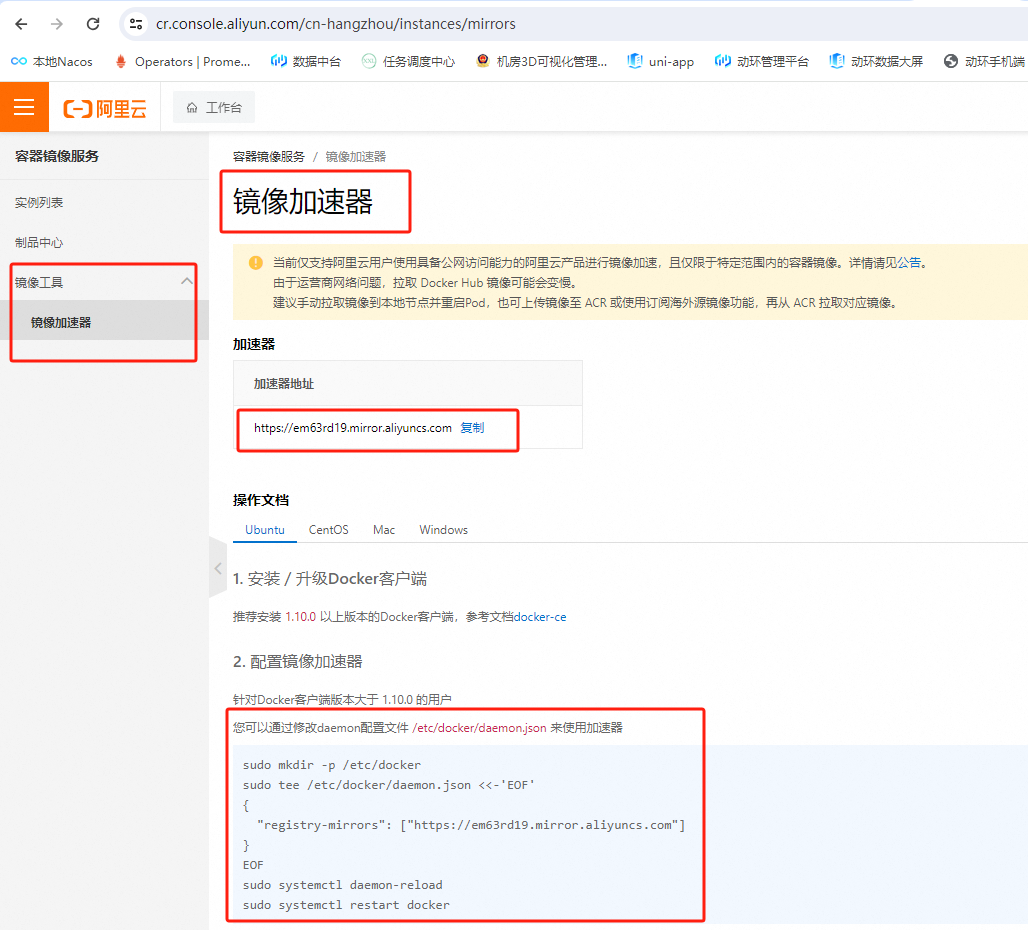This screenshot has width=1028, height=930.
Task: Focus the address bar URL
Action: tap(335, 24)
